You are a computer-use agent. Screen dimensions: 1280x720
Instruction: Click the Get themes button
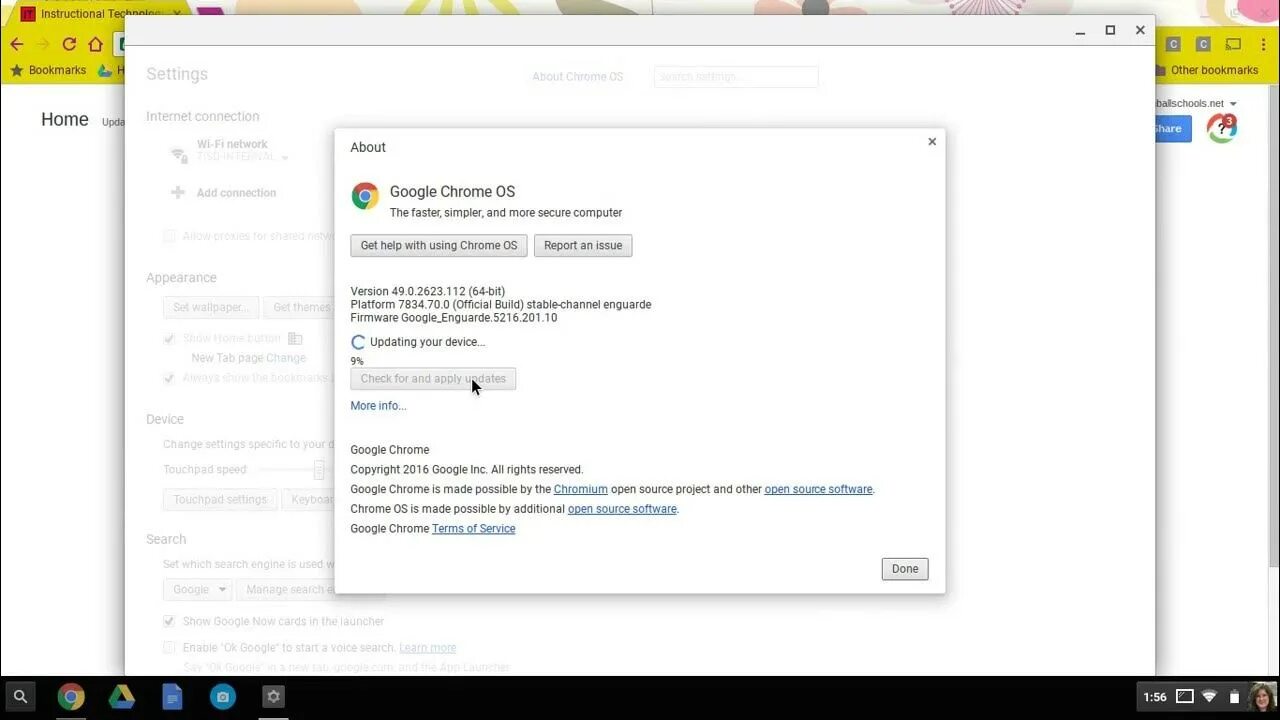[x=299, y=307]
